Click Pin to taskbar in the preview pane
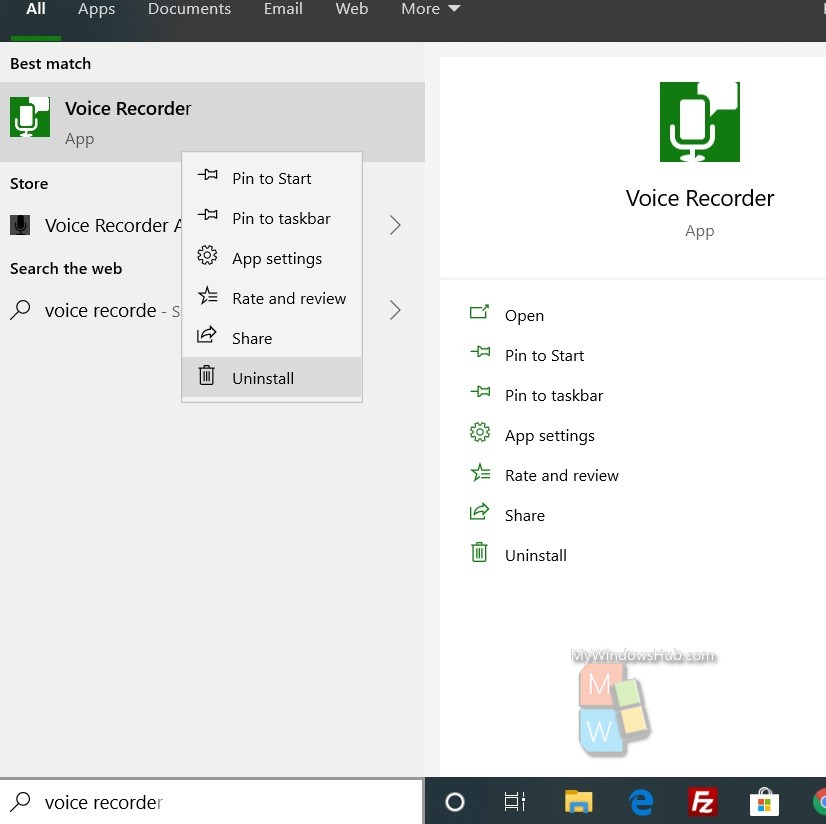Image resolution: width=826 pixels, height=824 pixels. coord(554,396)
